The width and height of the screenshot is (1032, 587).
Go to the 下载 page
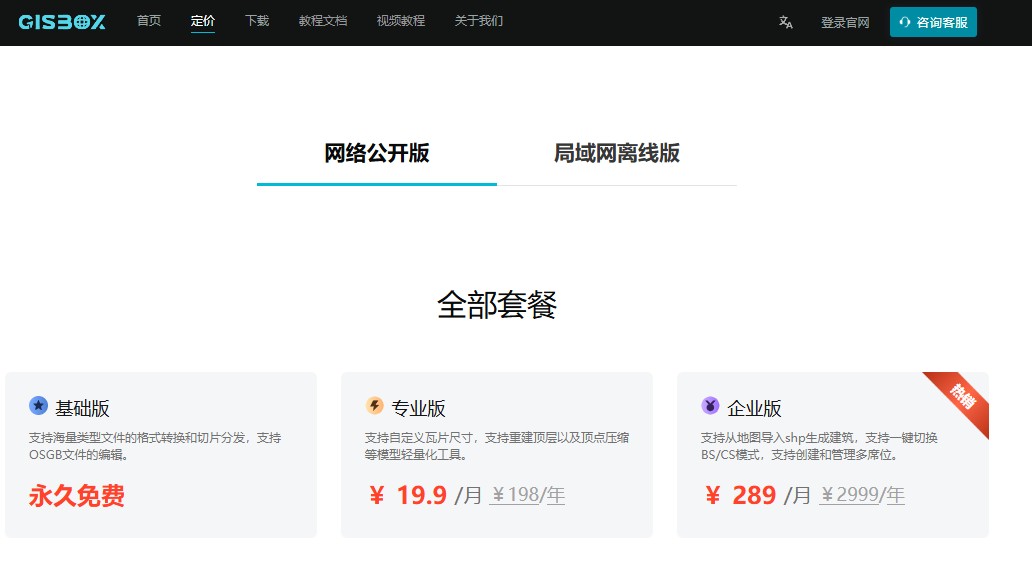tap(257, 21)
